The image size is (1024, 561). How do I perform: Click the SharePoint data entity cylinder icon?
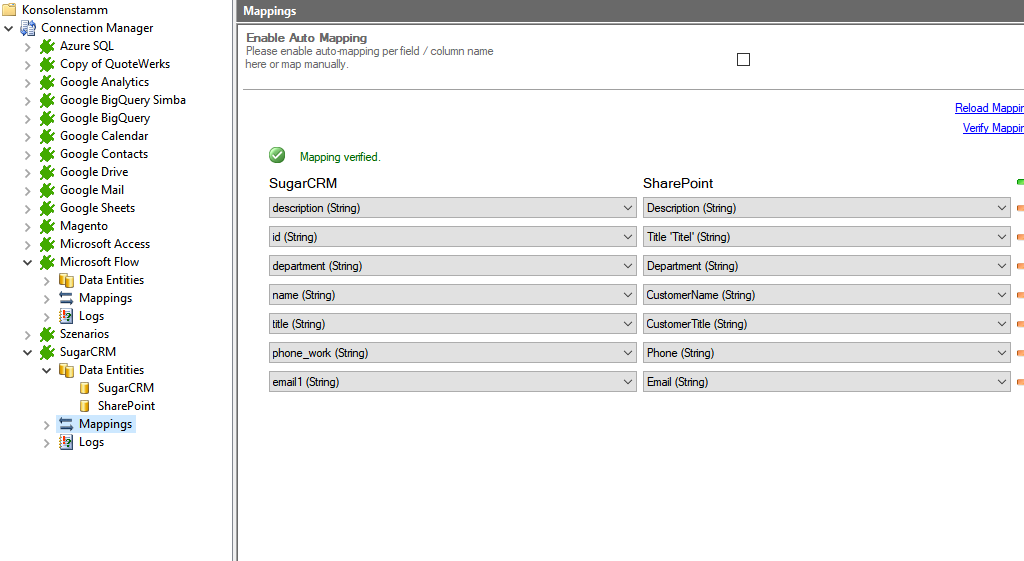pos(85,406)
